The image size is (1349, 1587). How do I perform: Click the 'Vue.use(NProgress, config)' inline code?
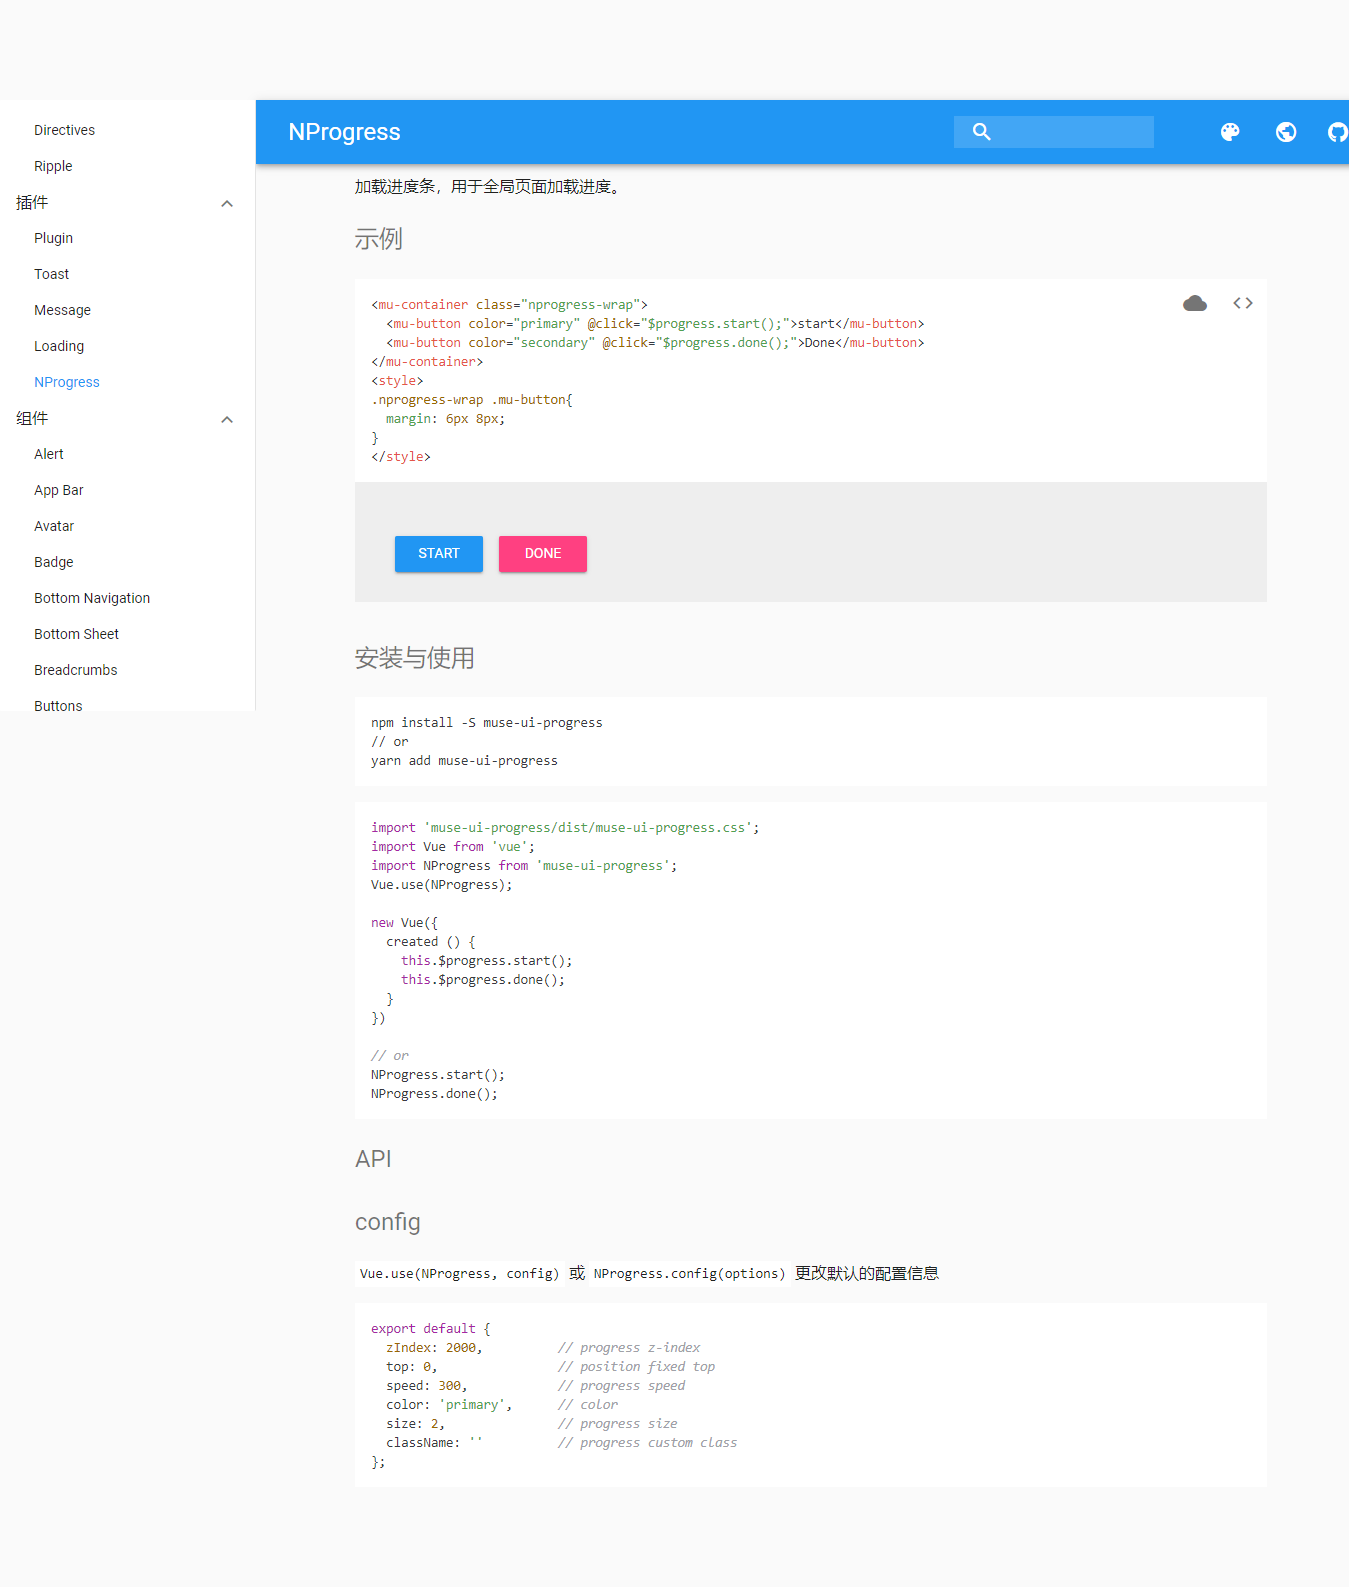point(460,1274)
